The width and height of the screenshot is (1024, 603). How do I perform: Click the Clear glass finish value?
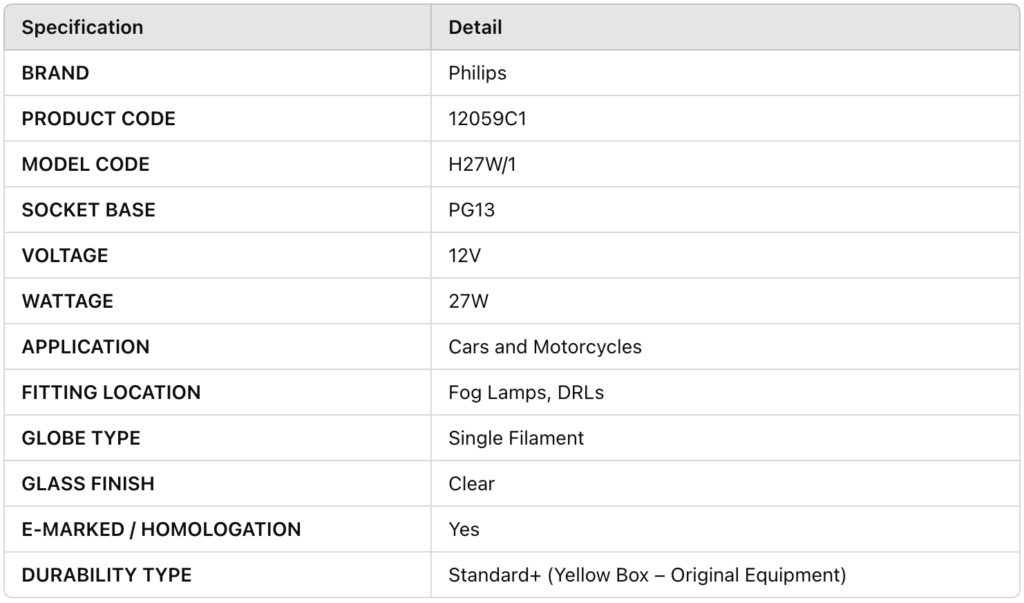[472, 484]
